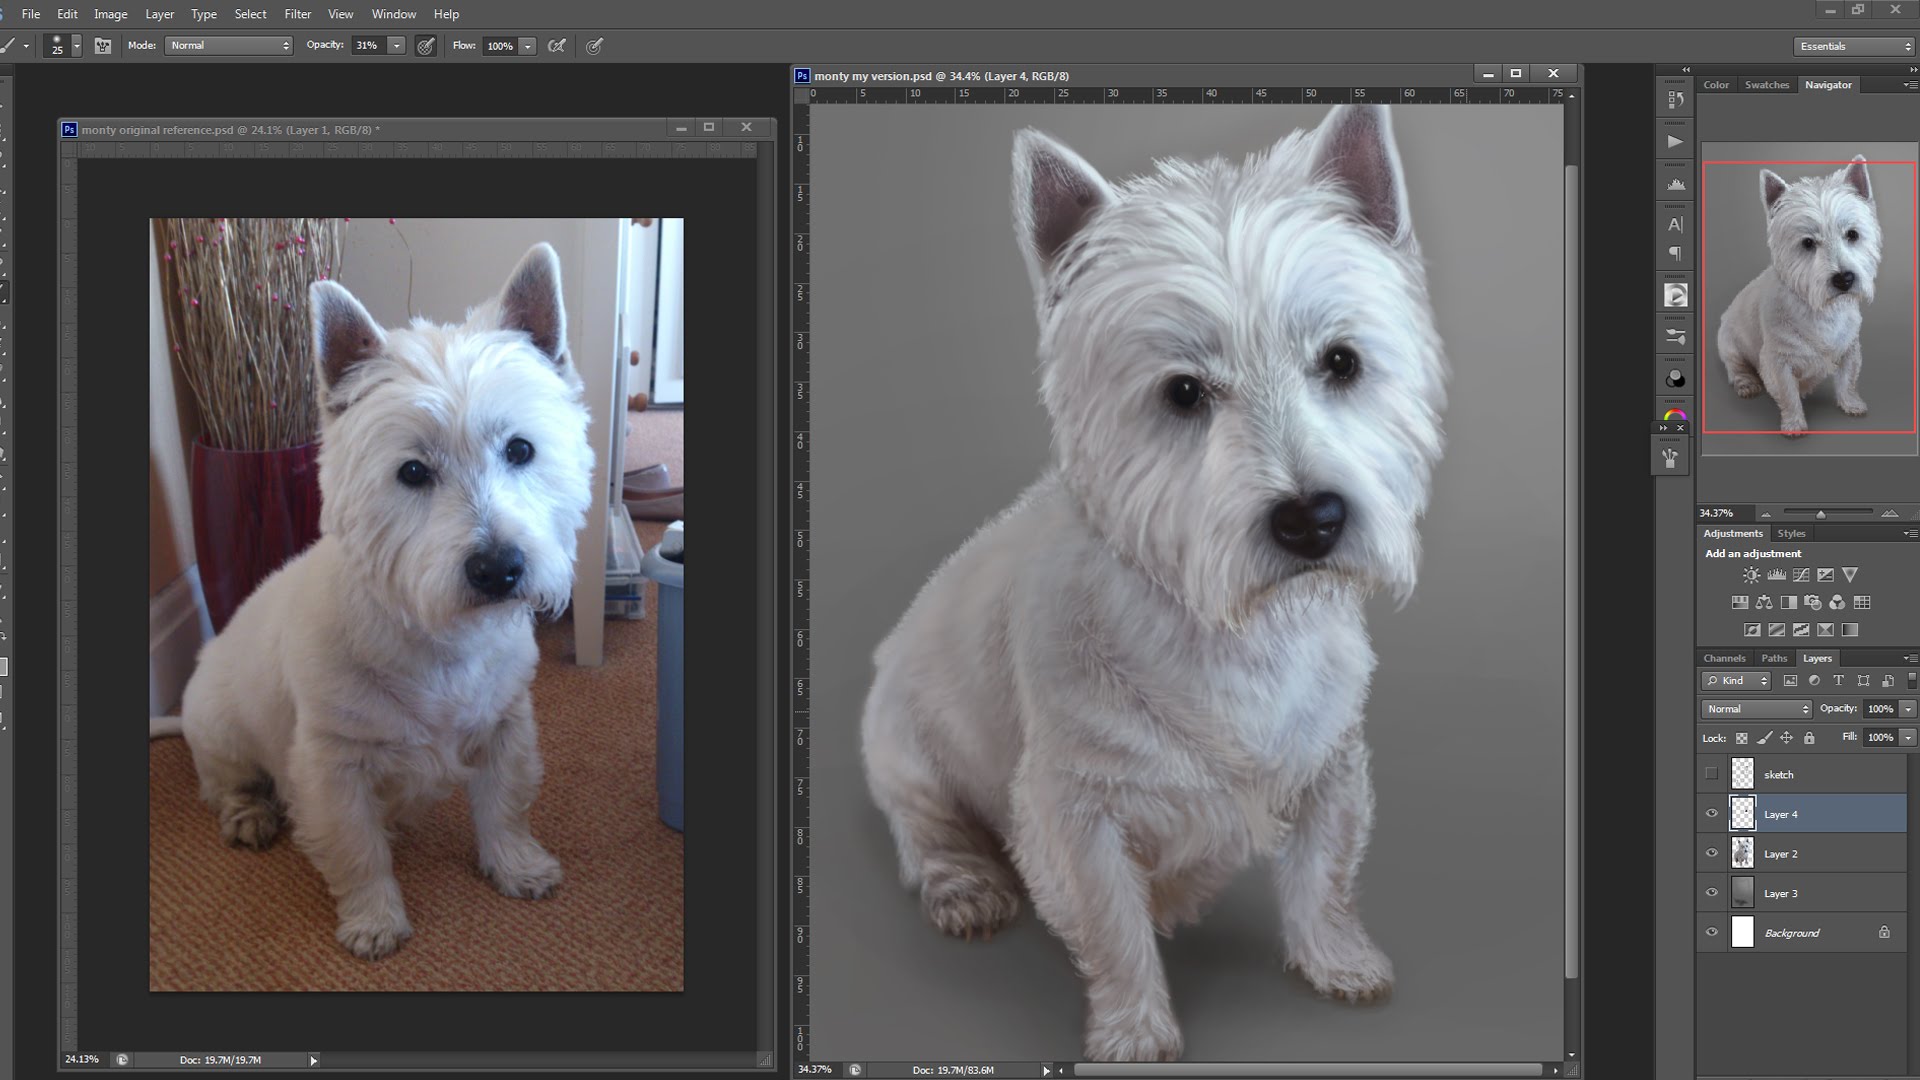Click the lock all padlock icon
Viewport: 1920px width, 1080px height.
click(x=1809, y=738)
